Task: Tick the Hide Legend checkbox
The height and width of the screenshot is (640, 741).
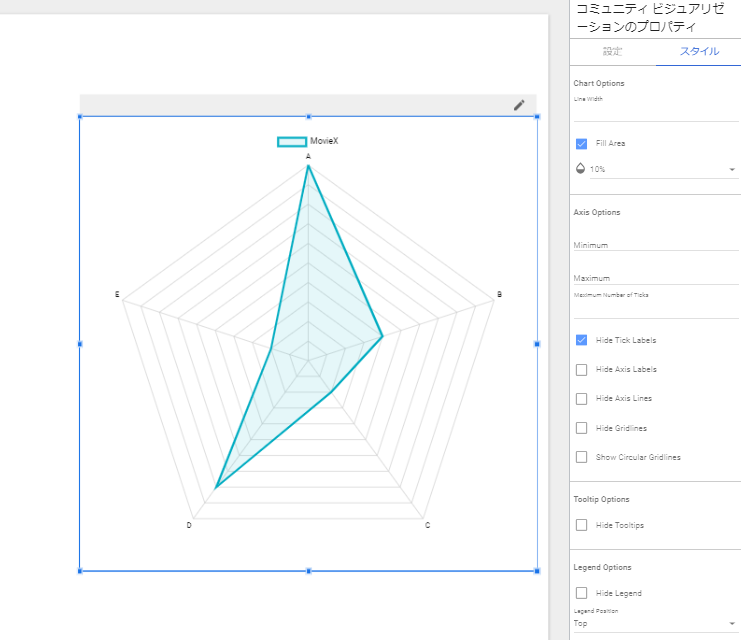Action: point(582,593)
